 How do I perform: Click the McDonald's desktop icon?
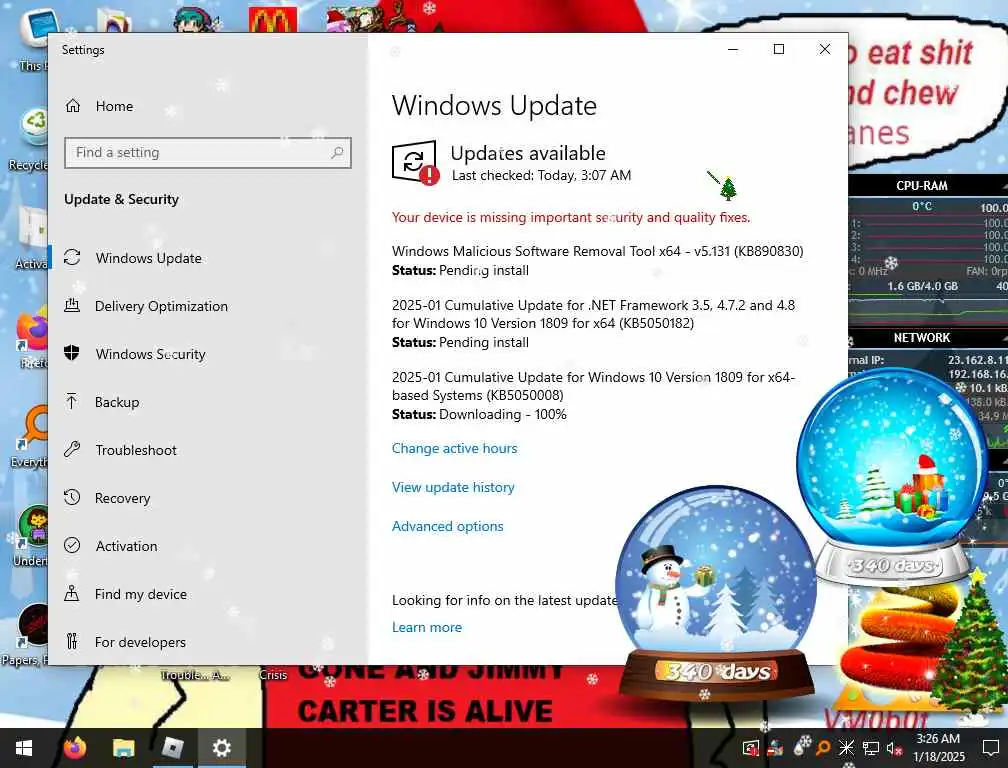(273, 19)
